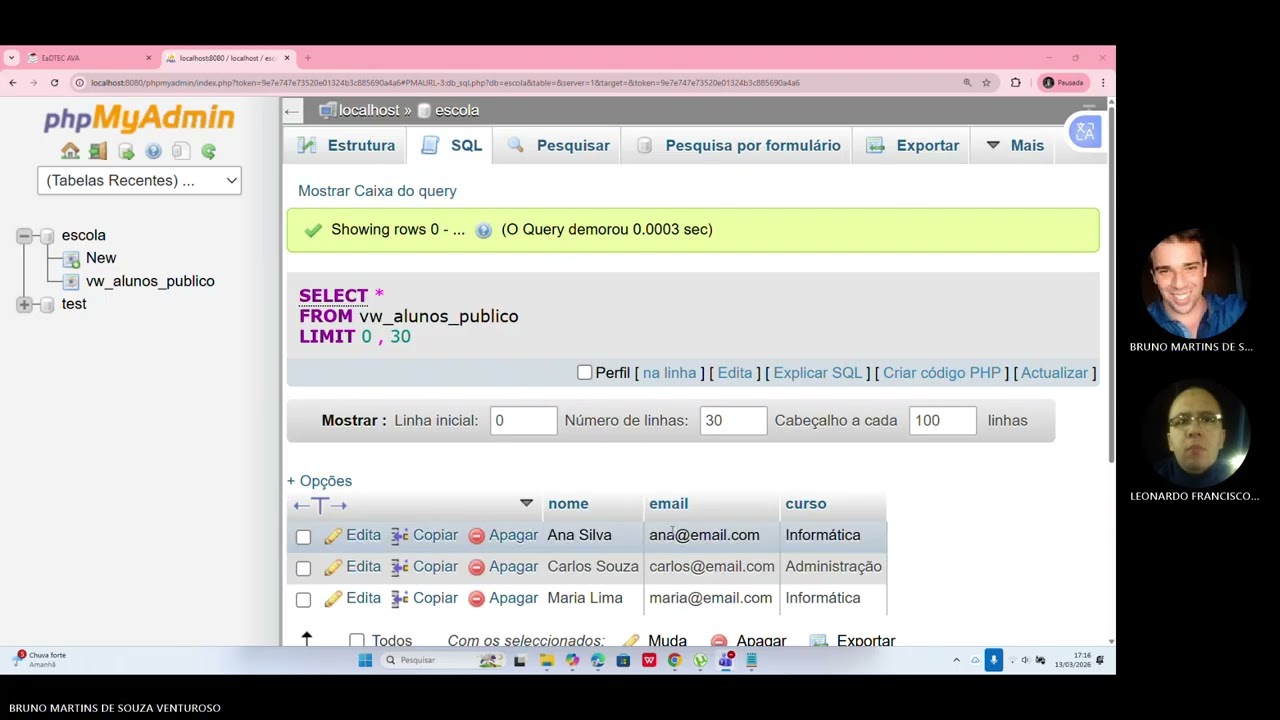Sort by the nome column header

[568, 504]
